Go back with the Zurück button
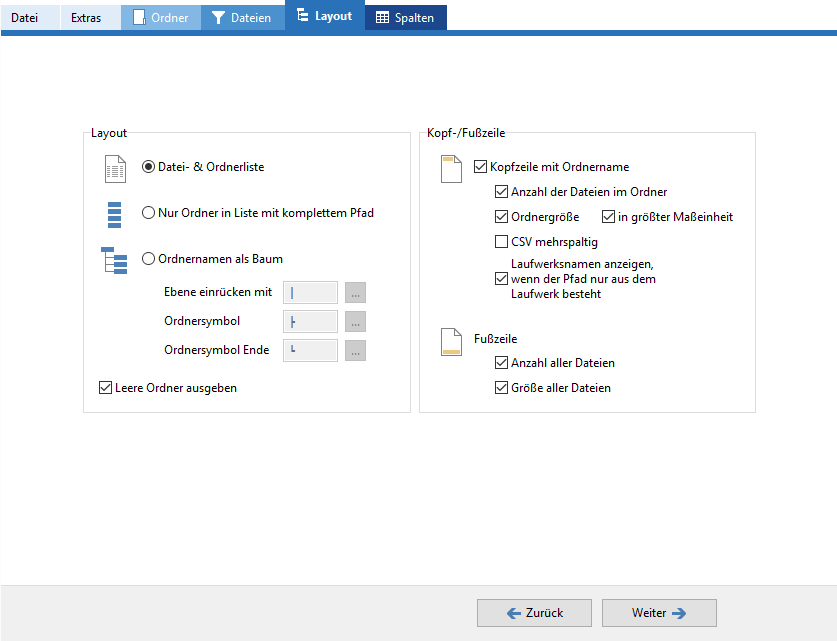The height and width of the screenshot is (641, 837). 534,613
